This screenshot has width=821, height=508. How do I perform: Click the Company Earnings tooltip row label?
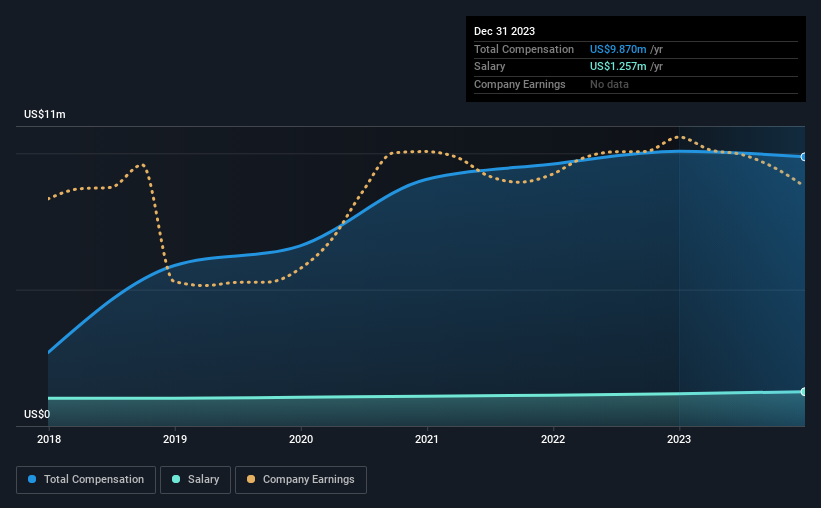point(519,84)
